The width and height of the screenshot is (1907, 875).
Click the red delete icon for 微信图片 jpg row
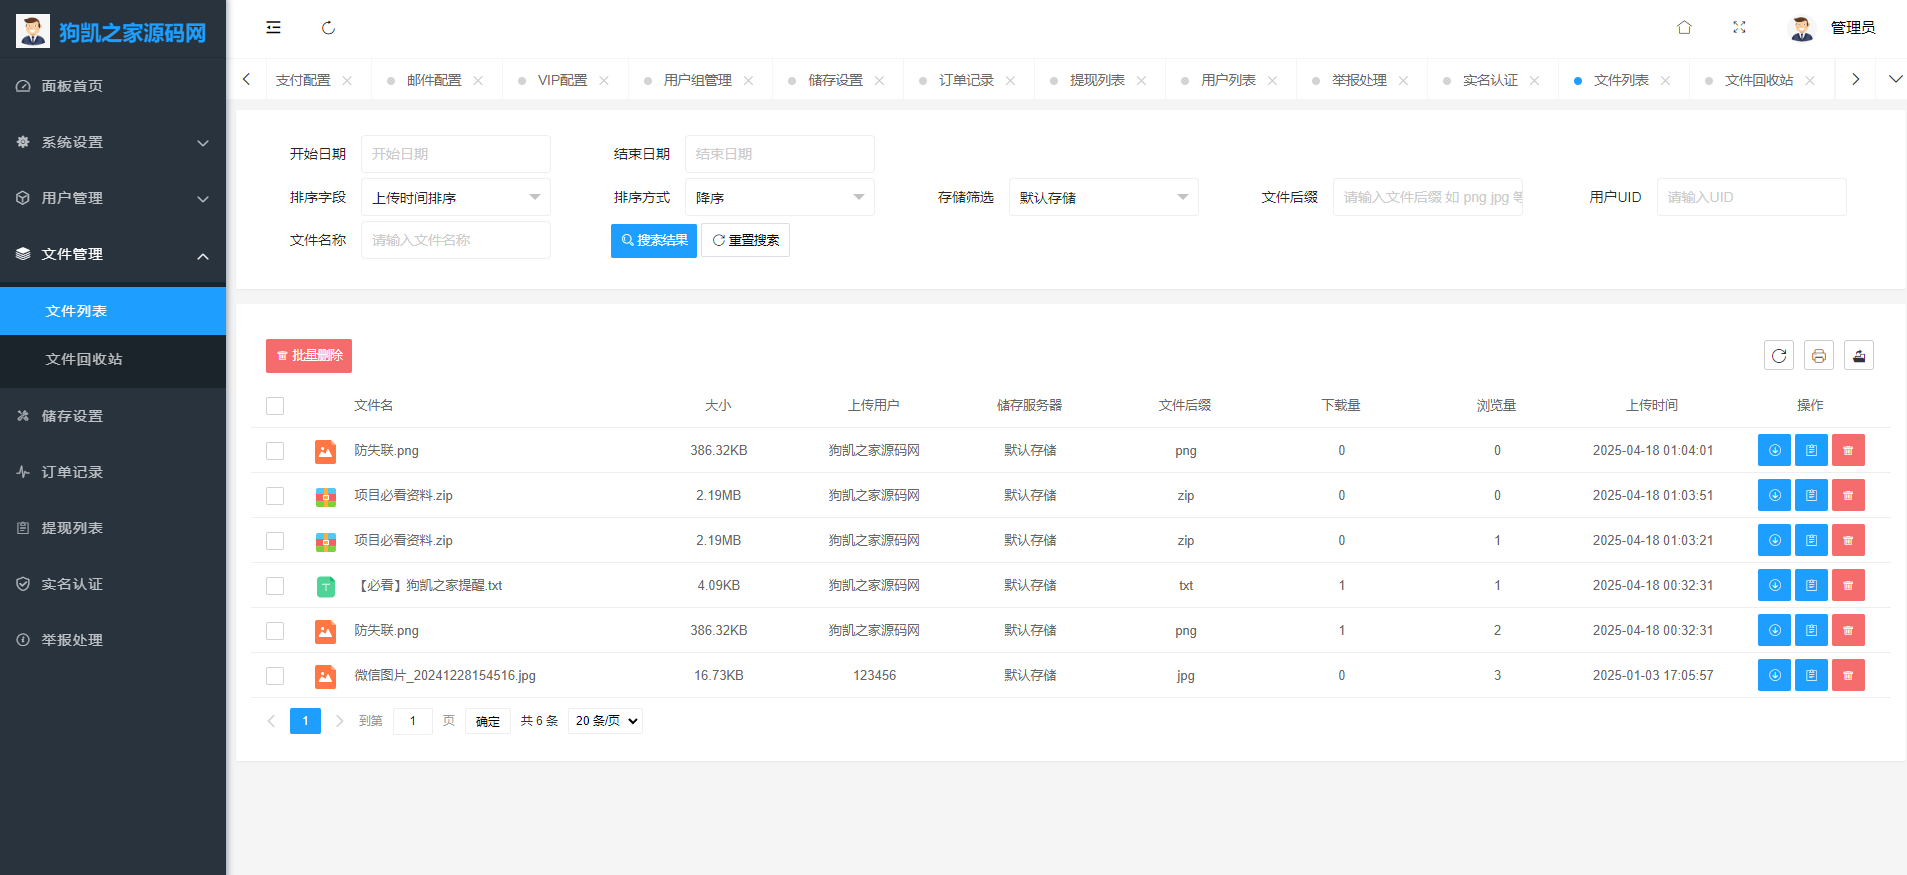1848,675
